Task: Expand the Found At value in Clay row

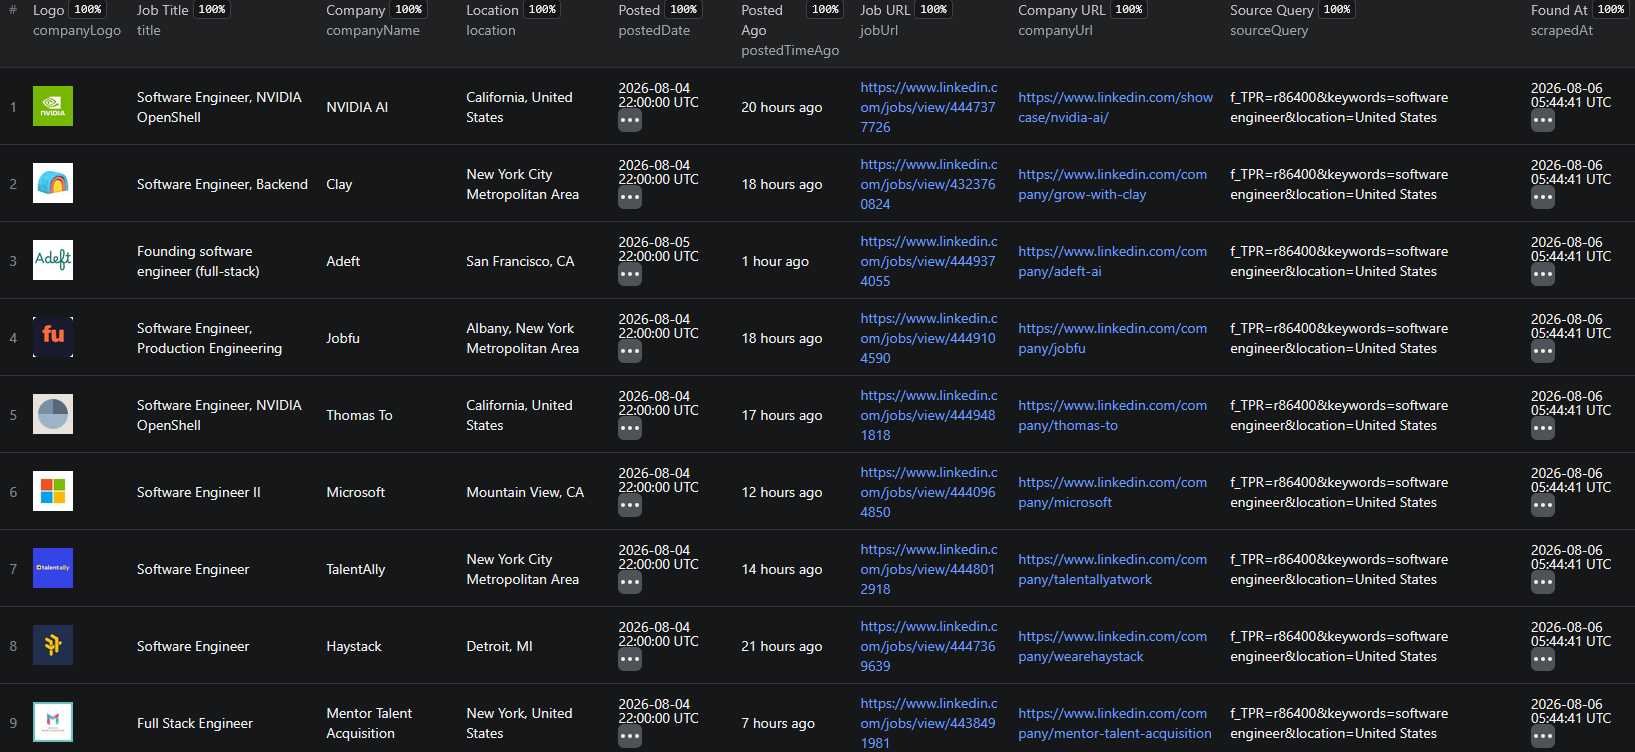Action: 1543,198
